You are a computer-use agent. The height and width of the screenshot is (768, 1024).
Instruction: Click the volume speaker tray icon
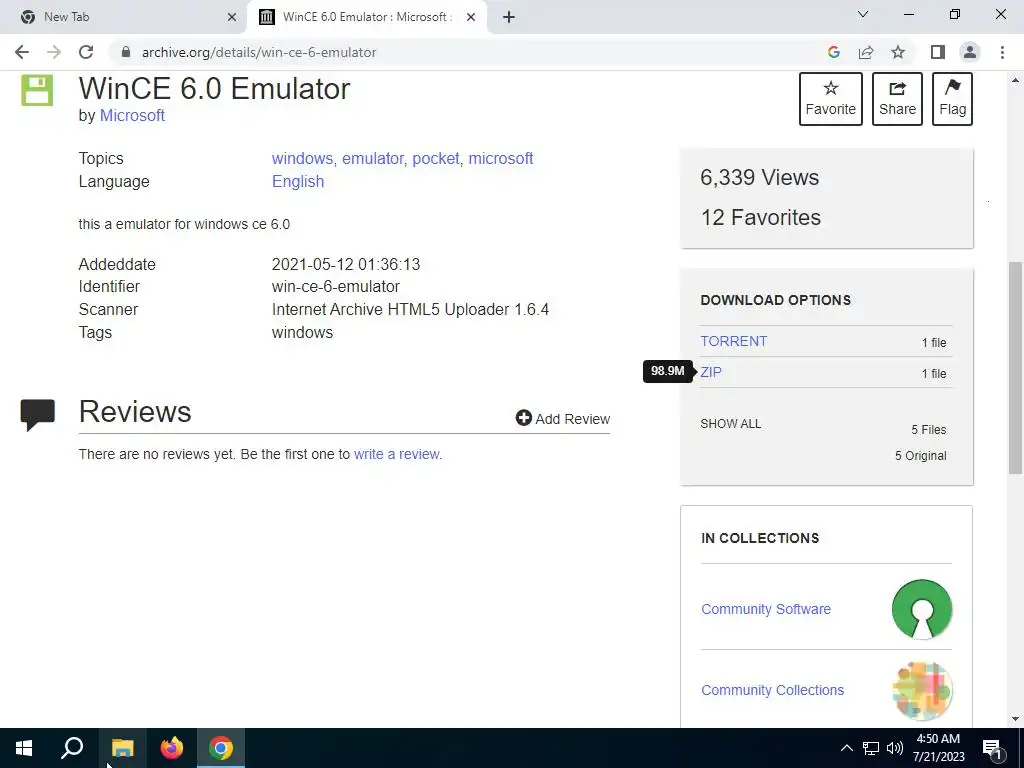pos(895,748)
